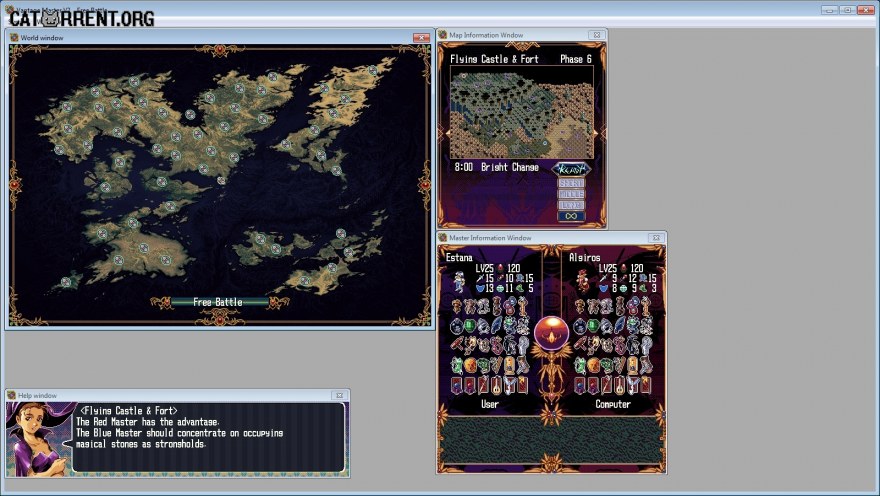Click 'The Red Master has the advantage' line
Viewport: 880px width, 496px height.
point(147,422)
